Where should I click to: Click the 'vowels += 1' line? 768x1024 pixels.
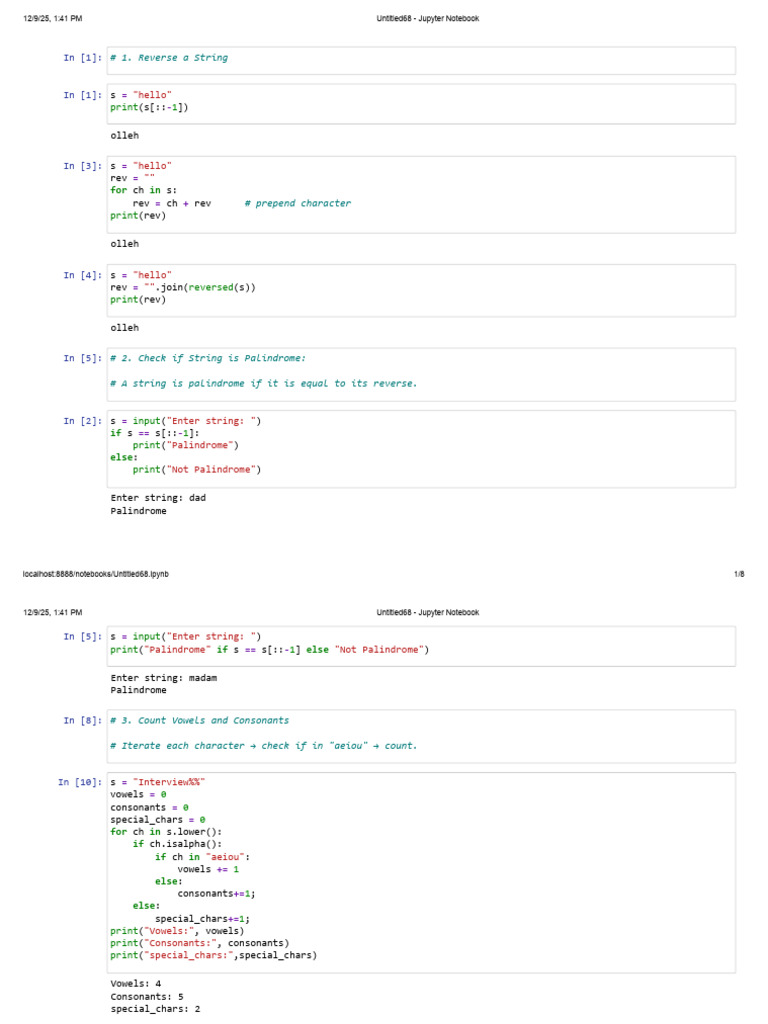(208, 869)
